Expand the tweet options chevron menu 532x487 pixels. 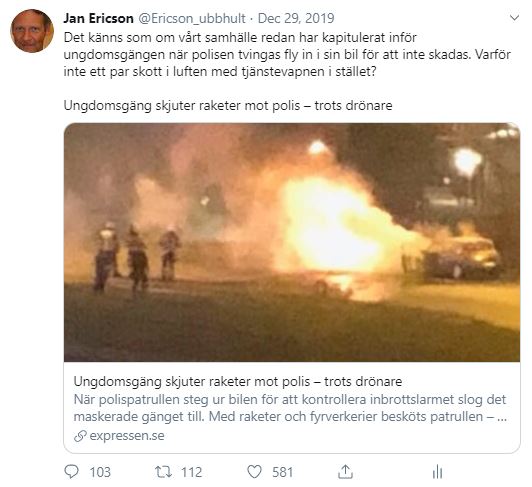pos(514,18)
